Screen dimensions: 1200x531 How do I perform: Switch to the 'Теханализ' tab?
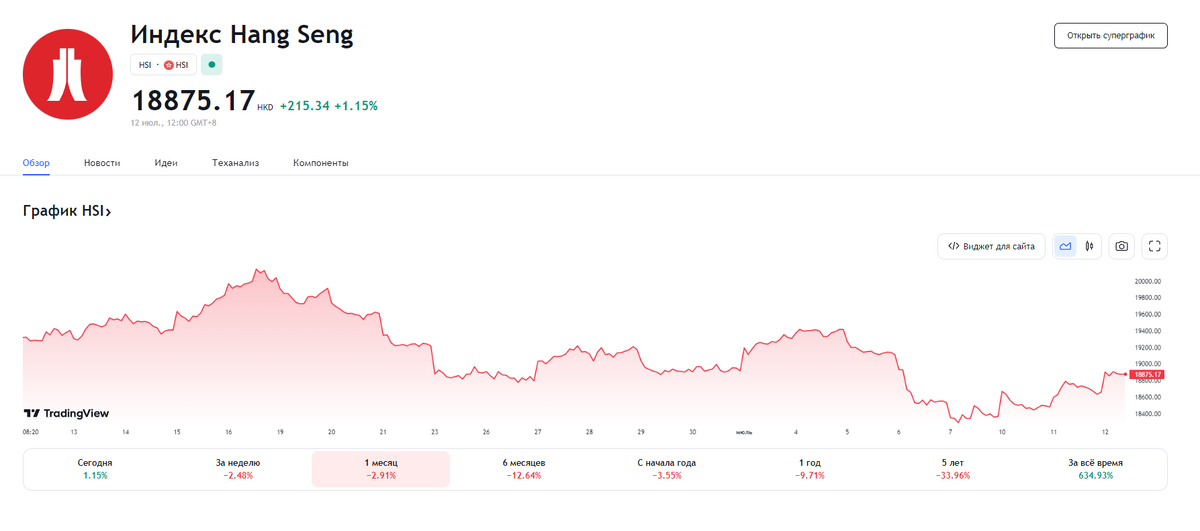[235, 163]
